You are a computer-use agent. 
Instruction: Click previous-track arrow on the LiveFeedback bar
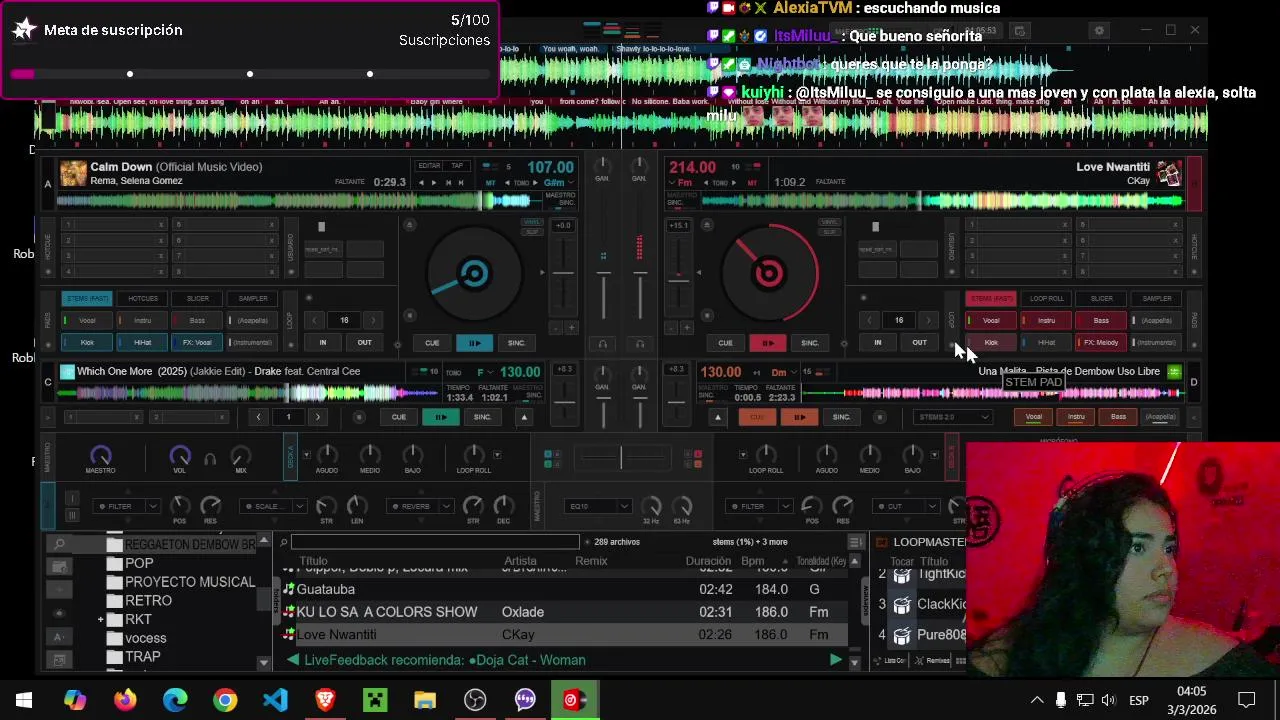[x=292, y=660]
